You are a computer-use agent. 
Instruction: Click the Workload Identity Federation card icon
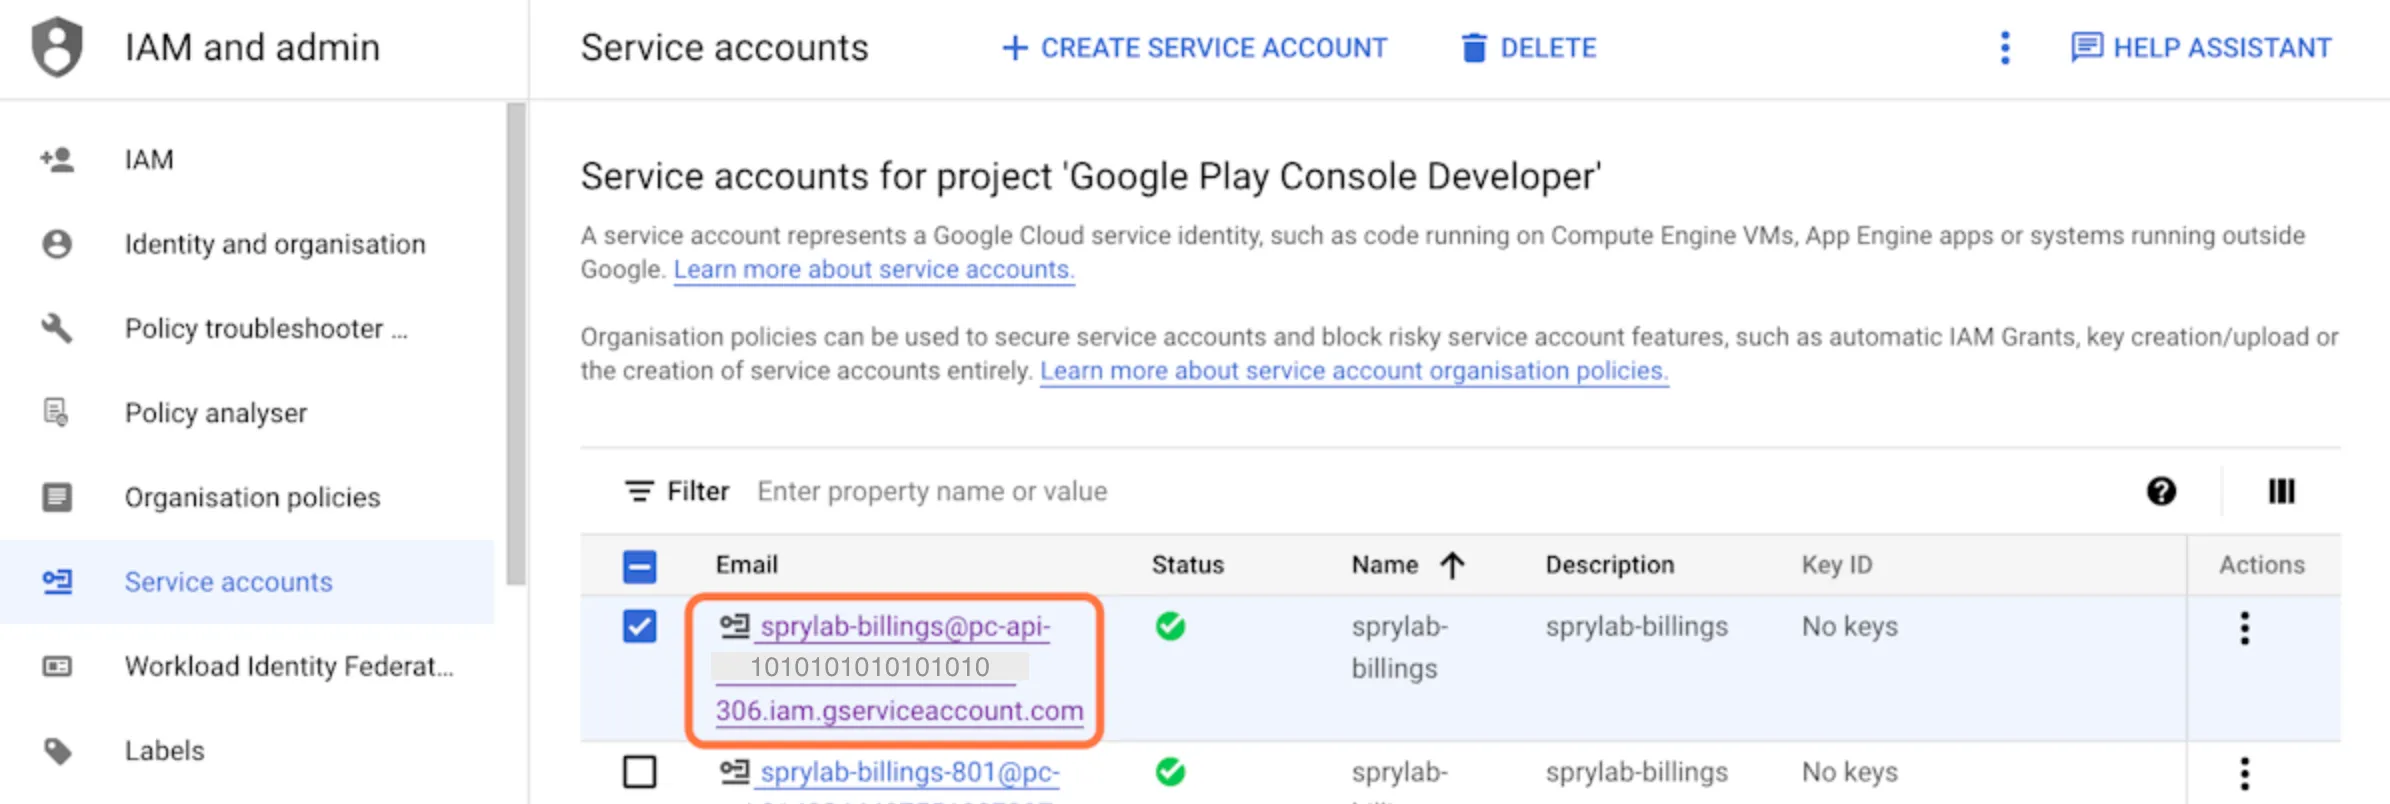click(x=57, y=666)
